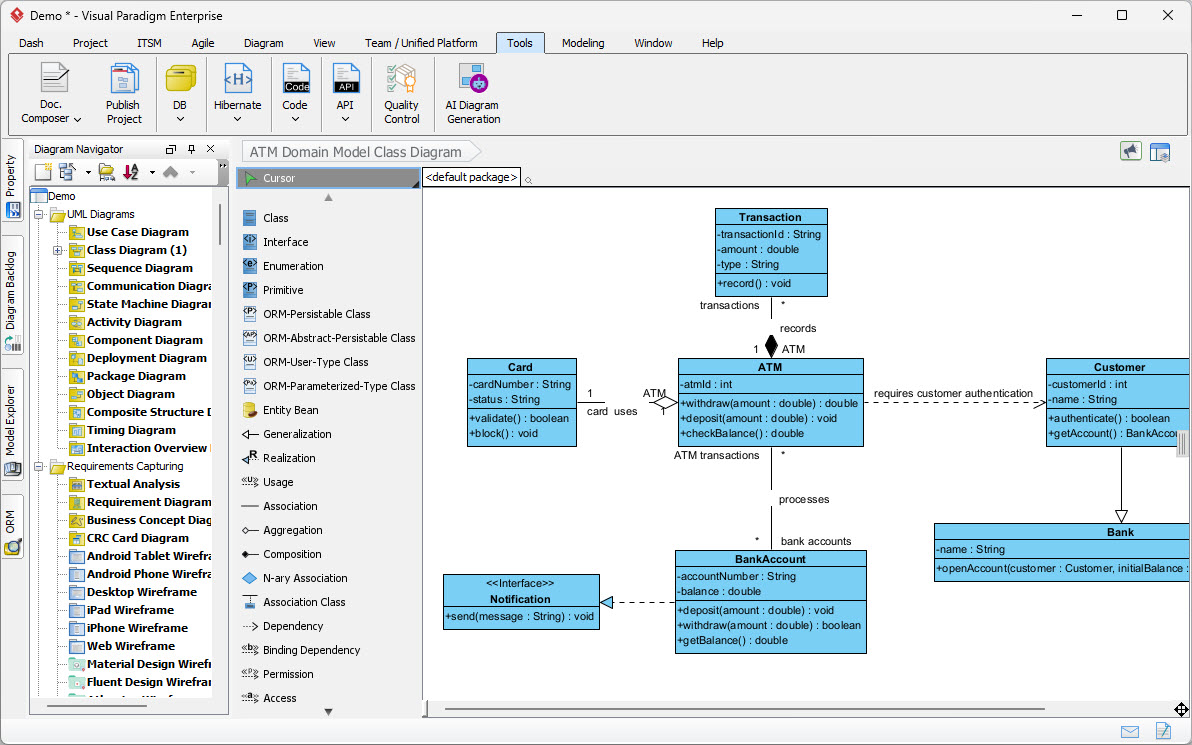Click the navigator horizontal scrollbar

pos(97,706)
